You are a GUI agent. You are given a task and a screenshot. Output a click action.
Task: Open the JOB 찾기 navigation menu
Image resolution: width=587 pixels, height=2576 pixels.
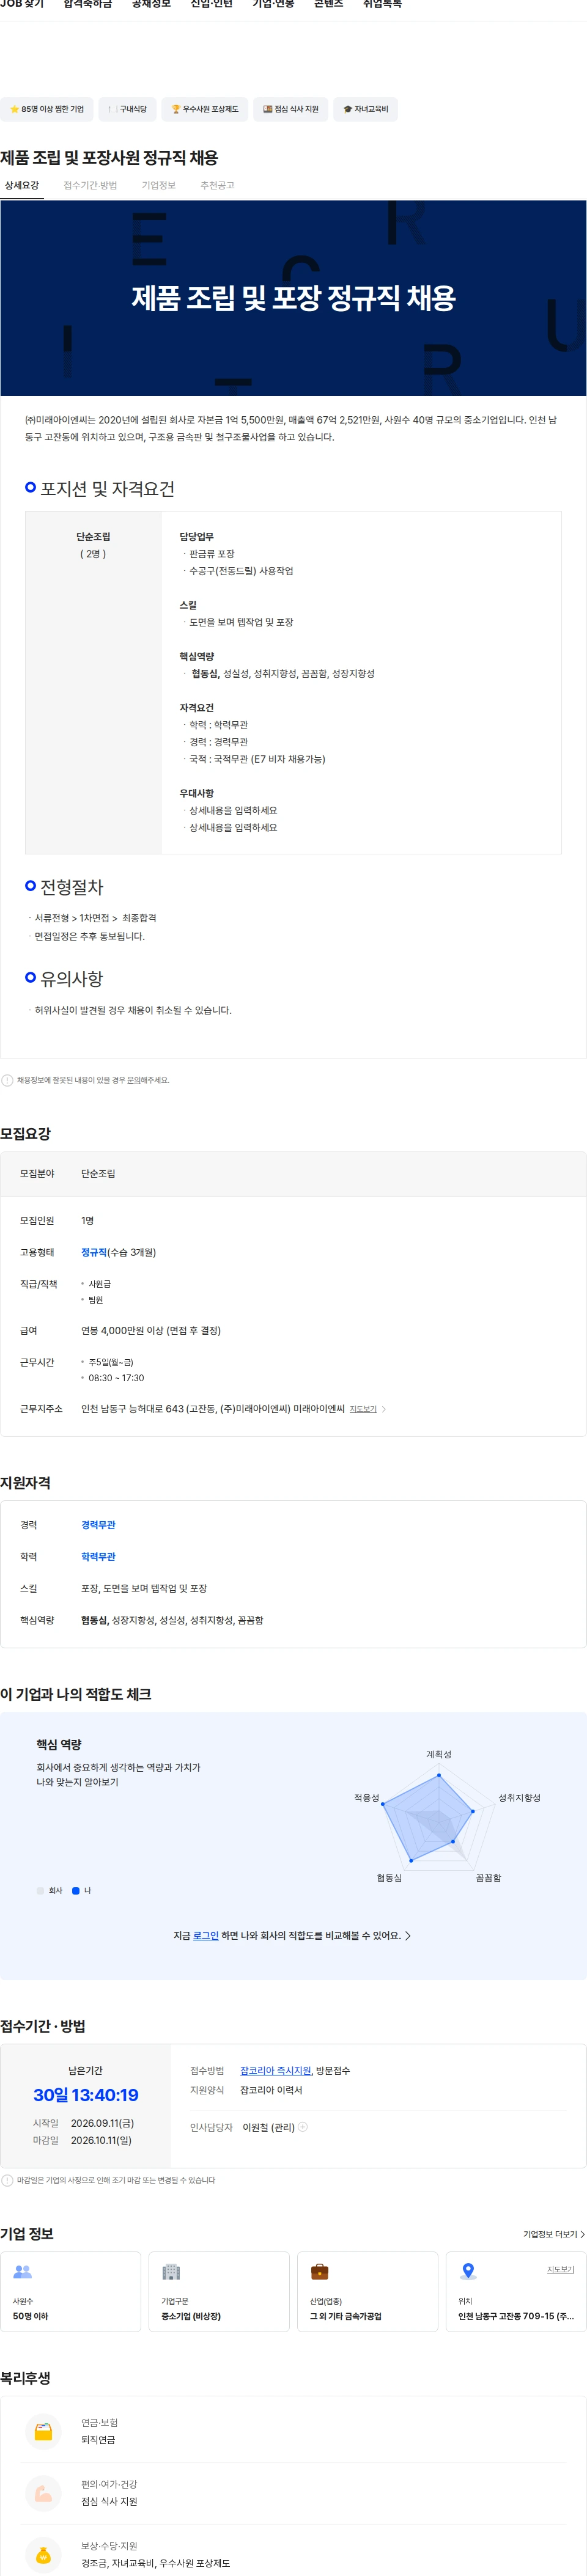click(22, 4)
